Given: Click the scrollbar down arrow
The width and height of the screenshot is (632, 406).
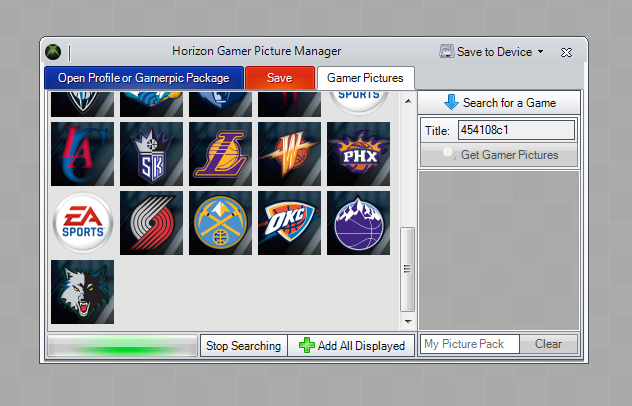Looking at the screenshot, I should pos(408,322).
